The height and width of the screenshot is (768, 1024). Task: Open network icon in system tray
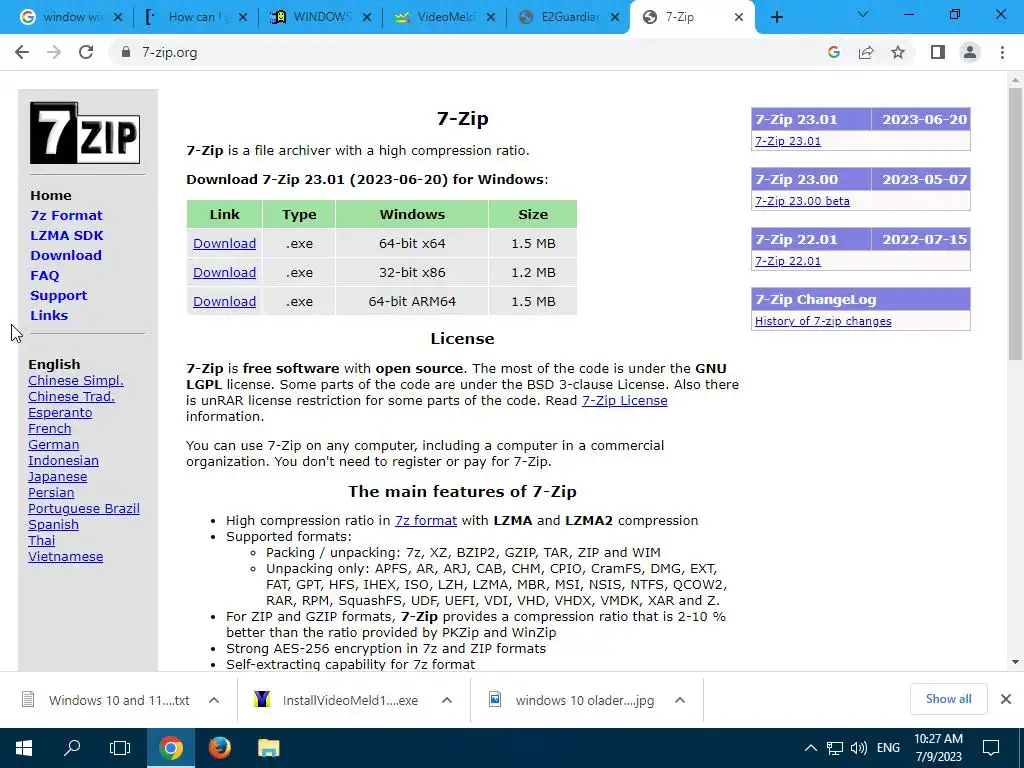pos(835,748)
